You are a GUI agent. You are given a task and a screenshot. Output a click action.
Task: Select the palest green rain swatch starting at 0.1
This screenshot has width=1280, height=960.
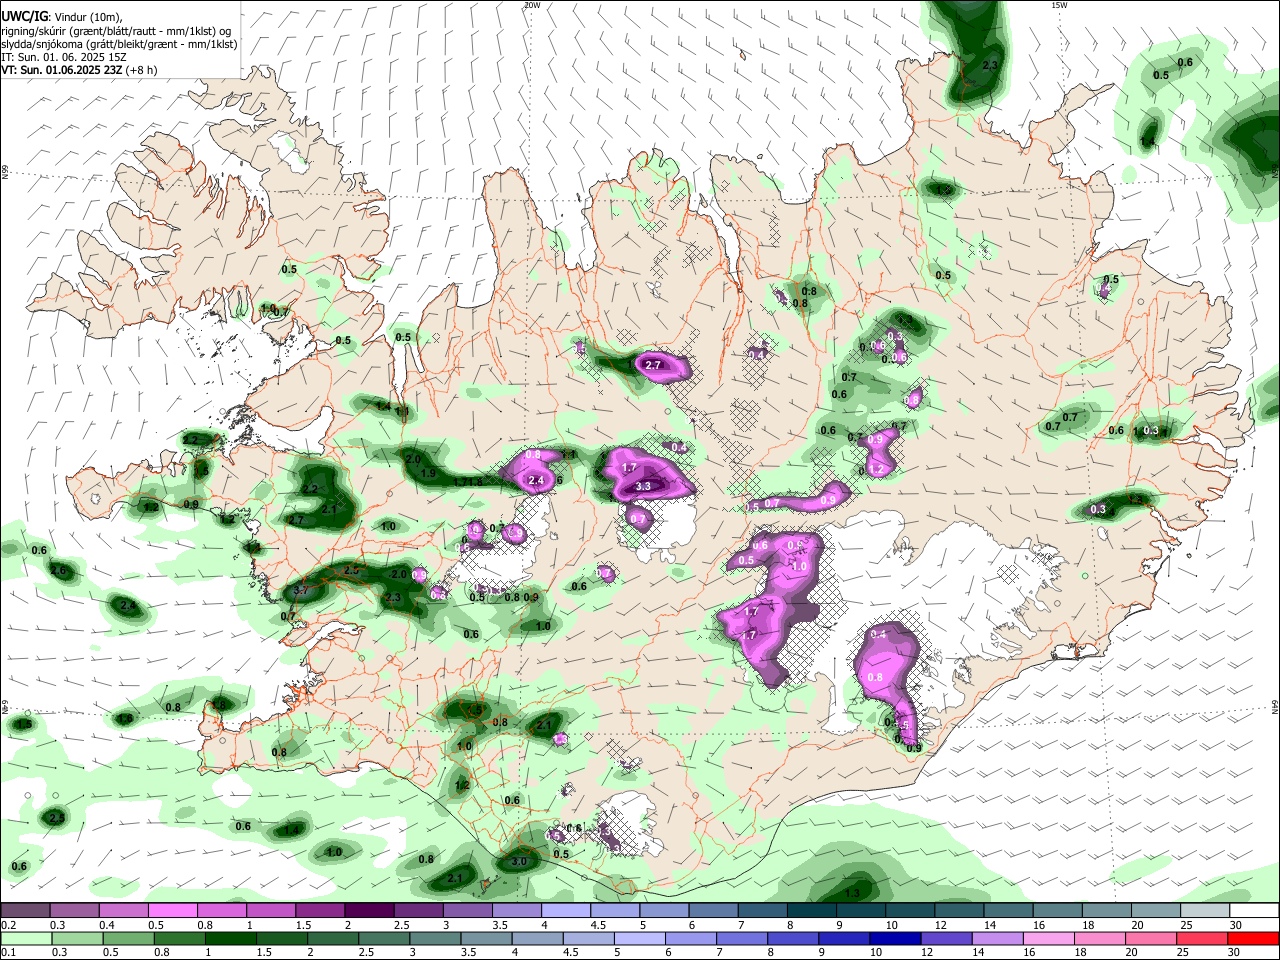[x=25, y=938]
